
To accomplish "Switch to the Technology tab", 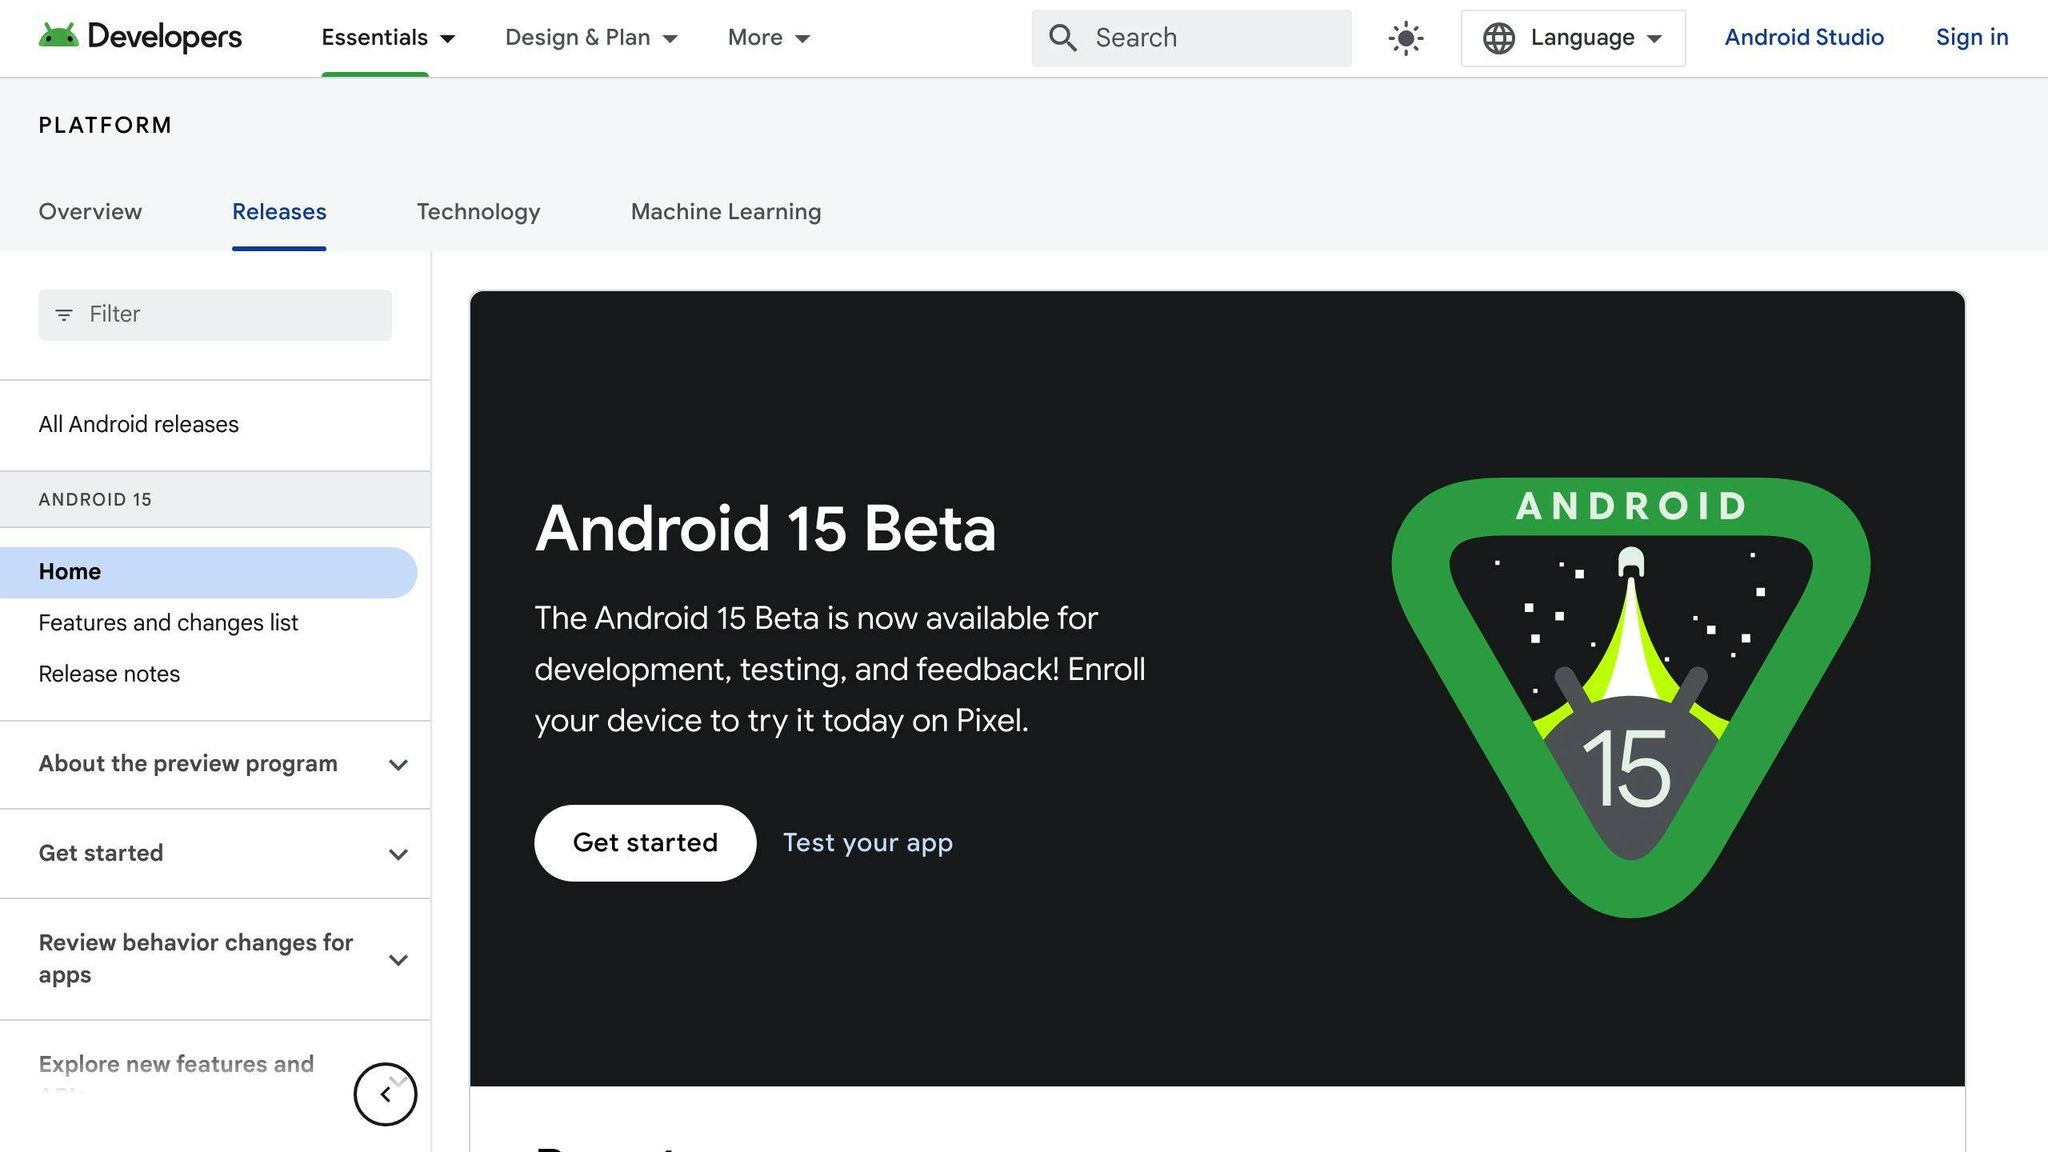I will 478,212.
